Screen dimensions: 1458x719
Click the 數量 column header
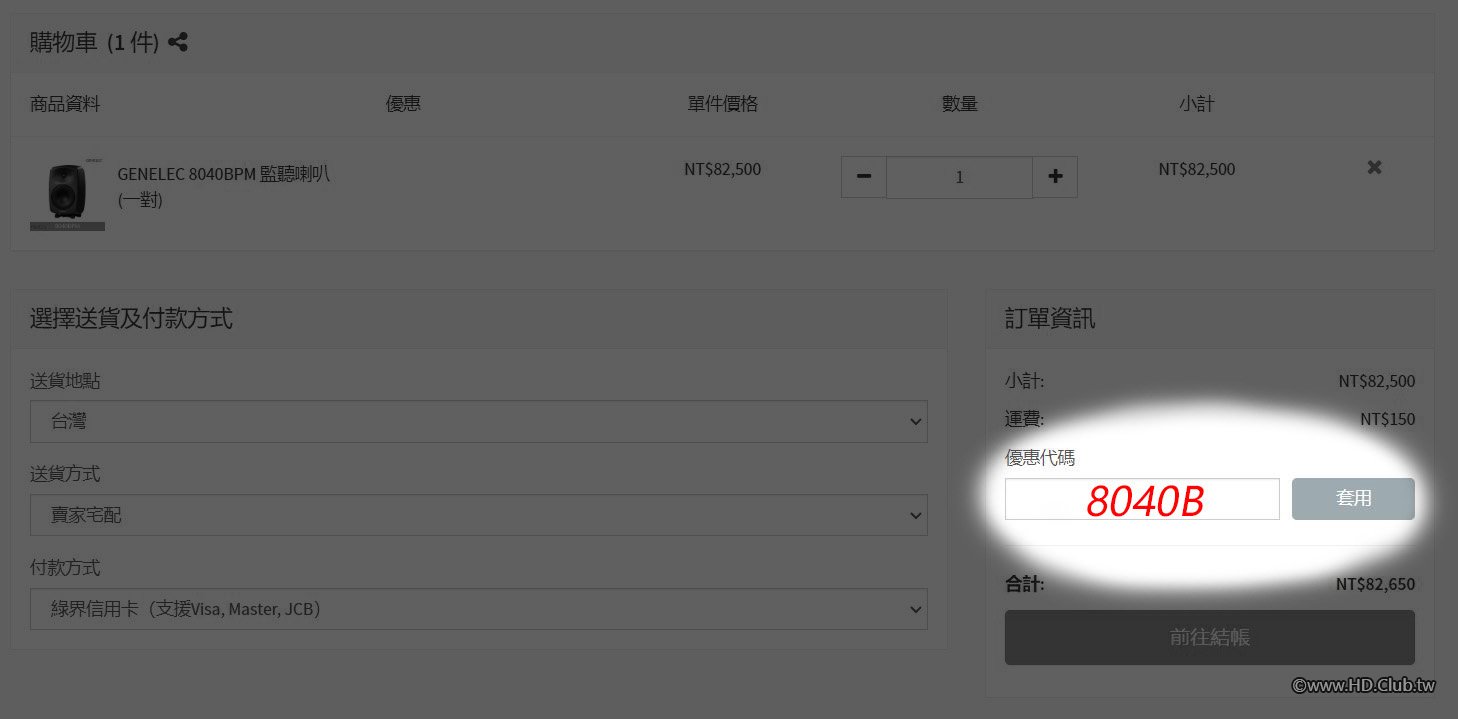tap(960, 104)
